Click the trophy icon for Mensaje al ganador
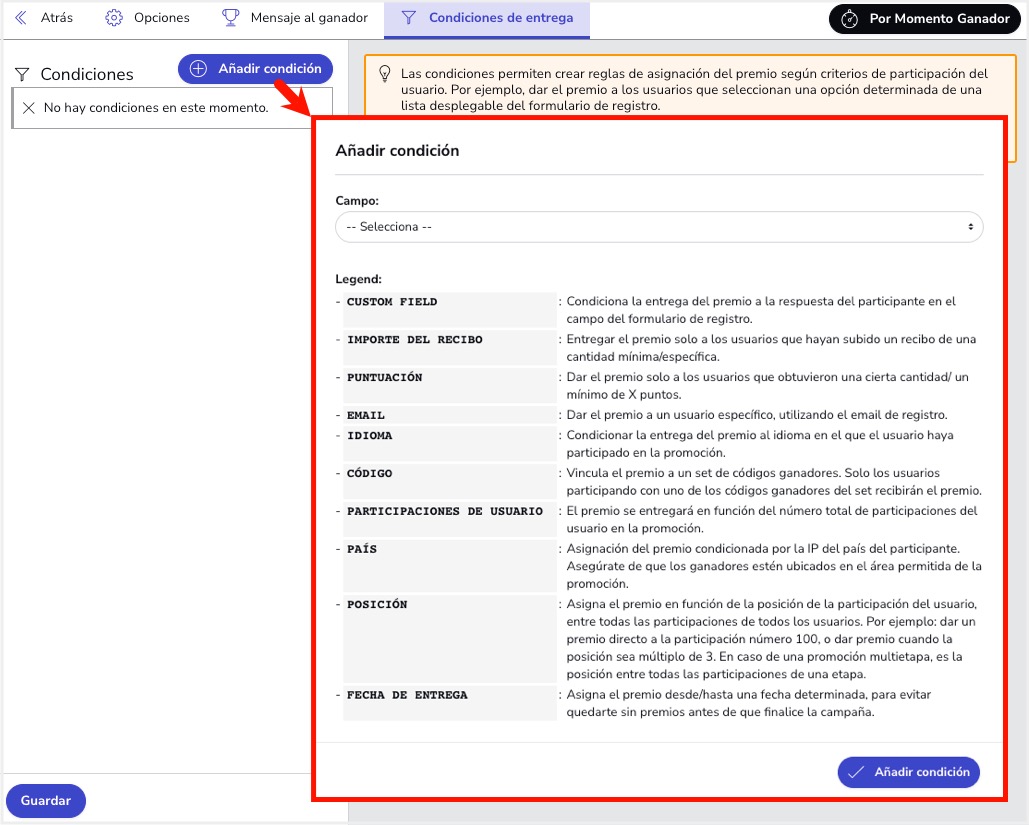Screen dimensions: 1029x825 [231, 18]
